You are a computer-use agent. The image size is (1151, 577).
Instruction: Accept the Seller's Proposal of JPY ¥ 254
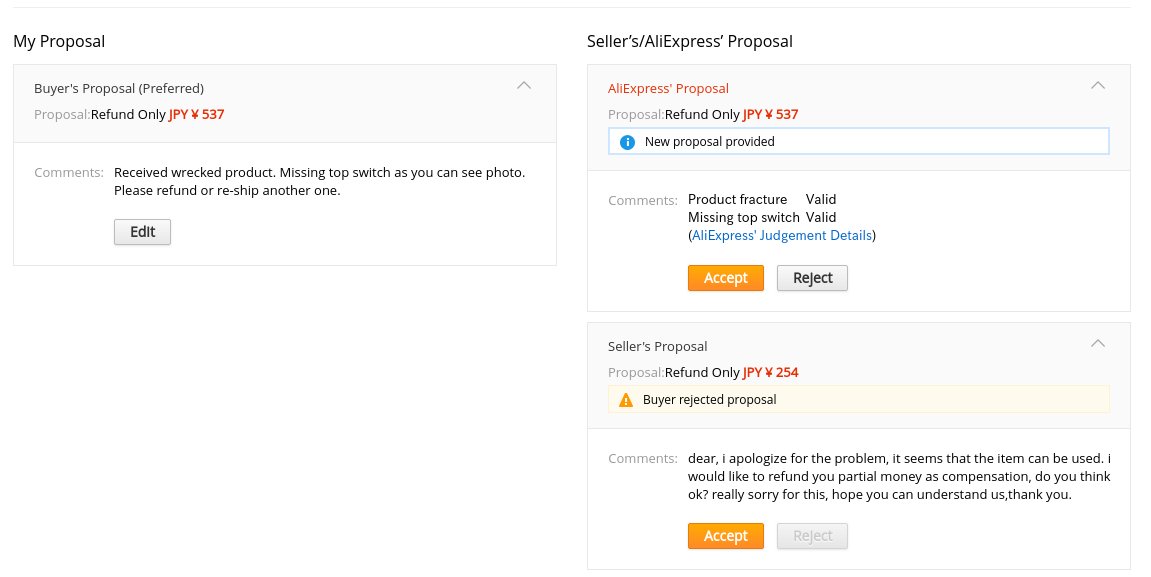[725, 536]
